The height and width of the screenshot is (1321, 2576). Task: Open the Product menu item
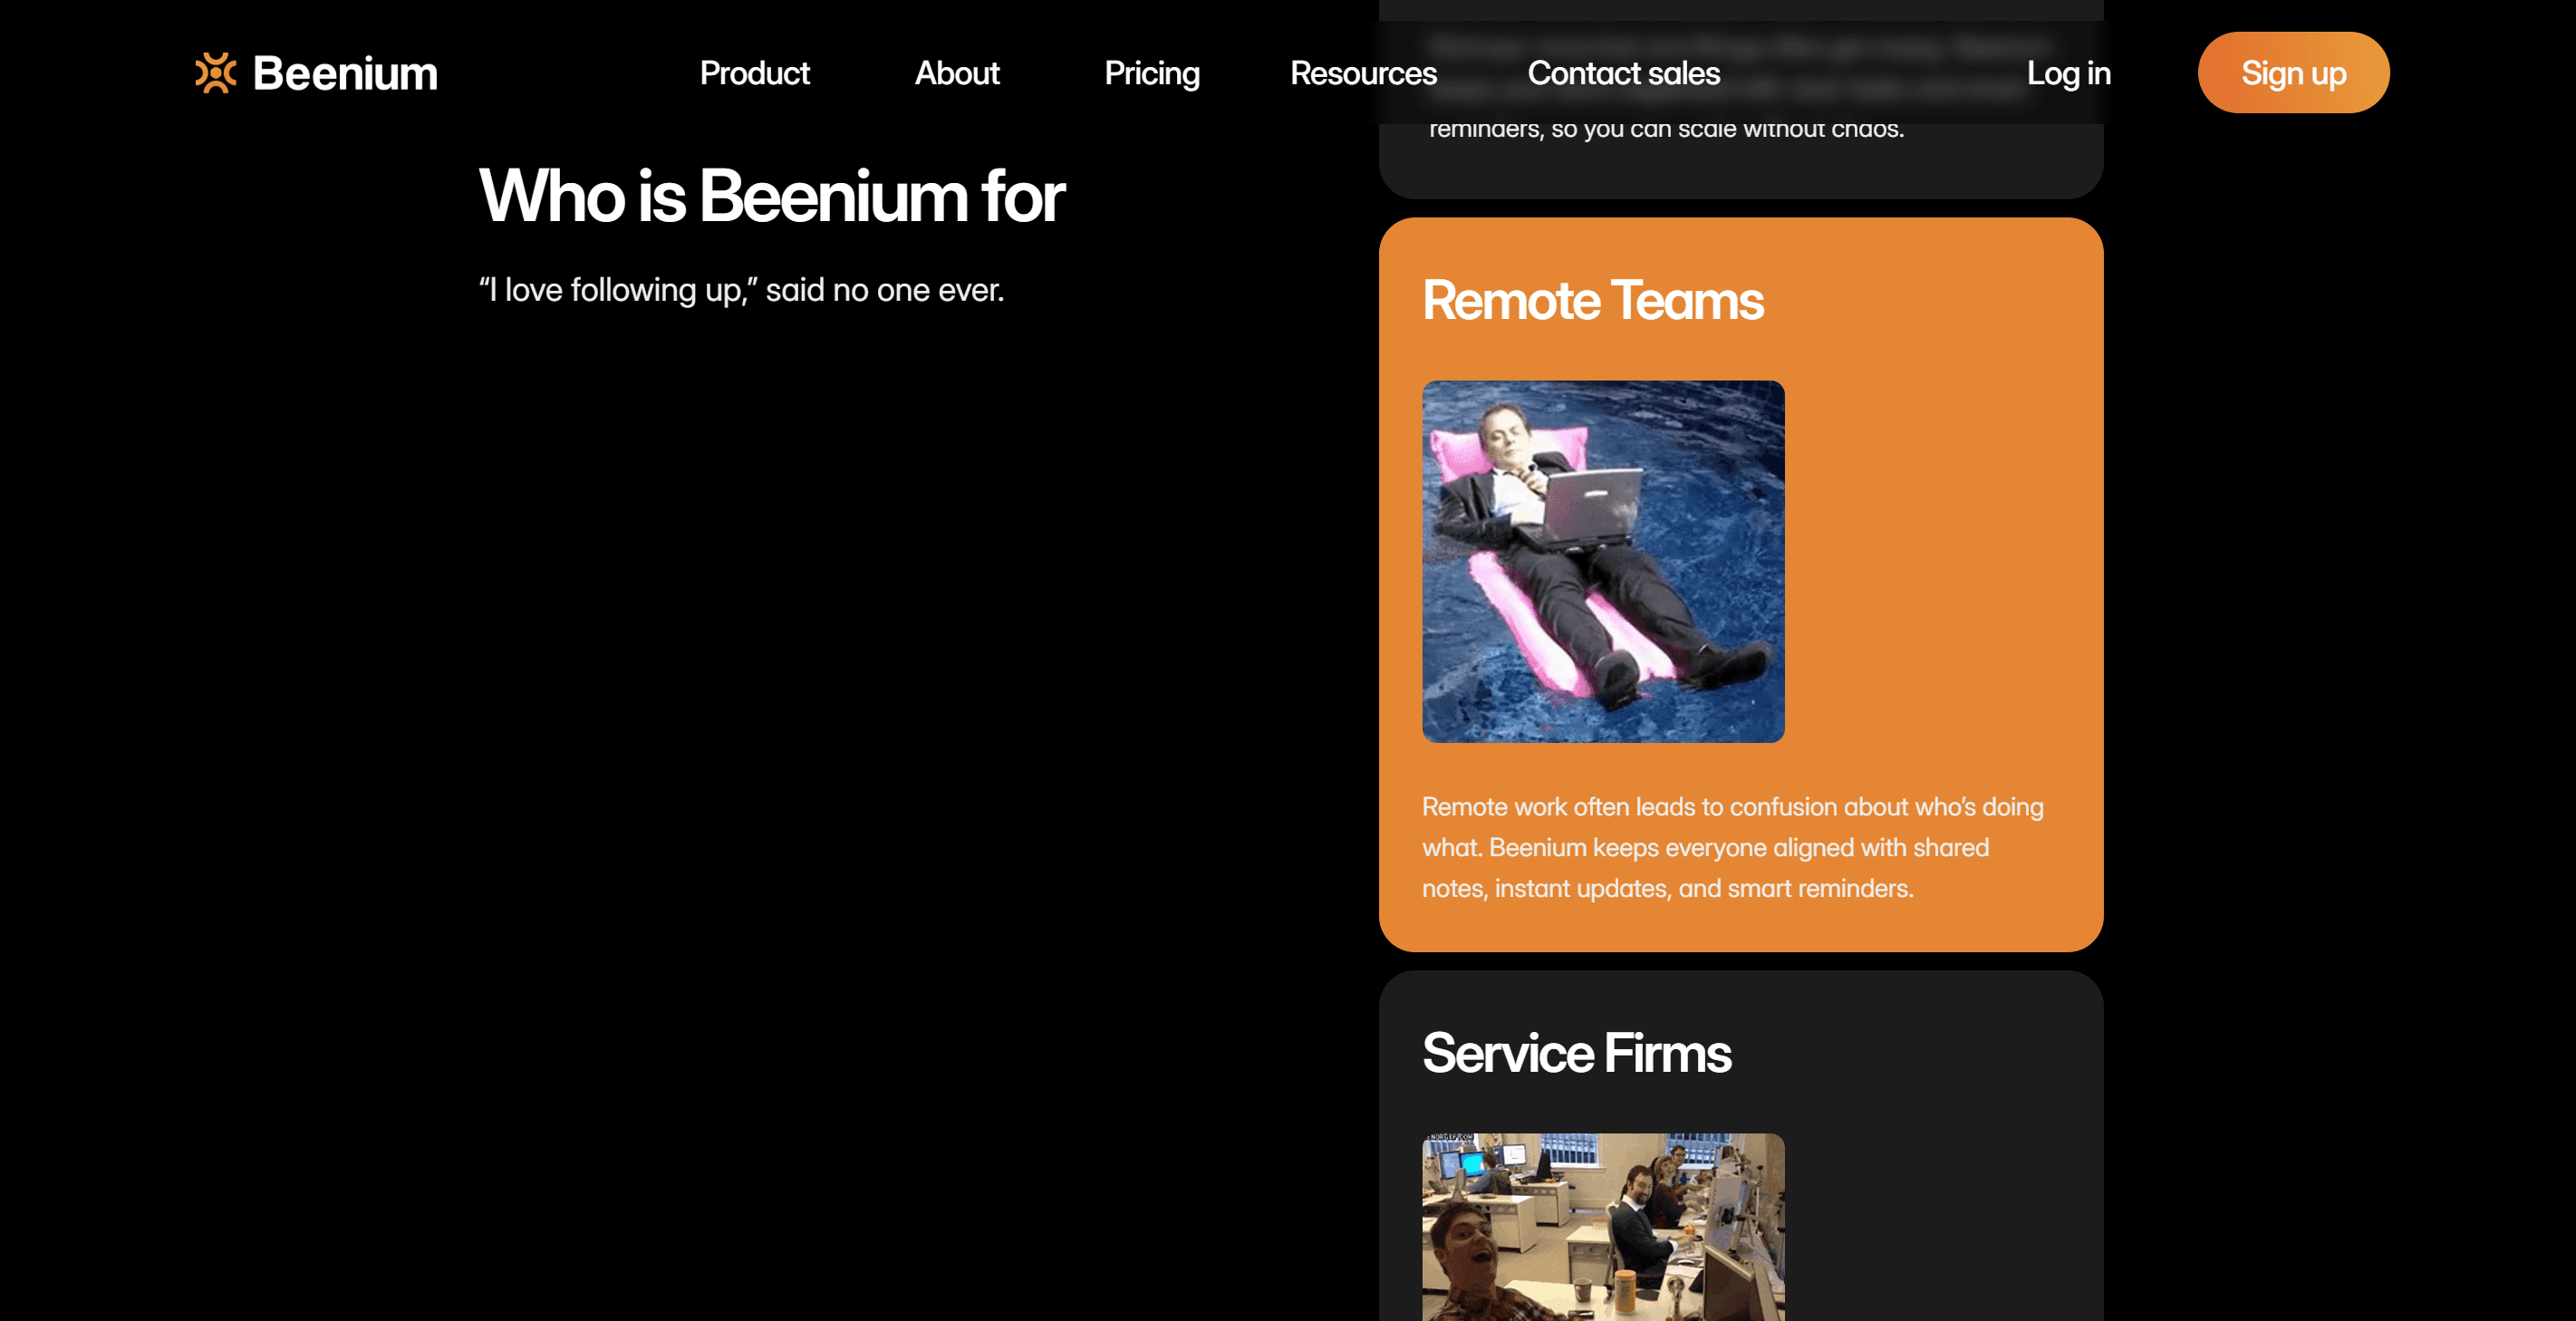coord(754,73)
